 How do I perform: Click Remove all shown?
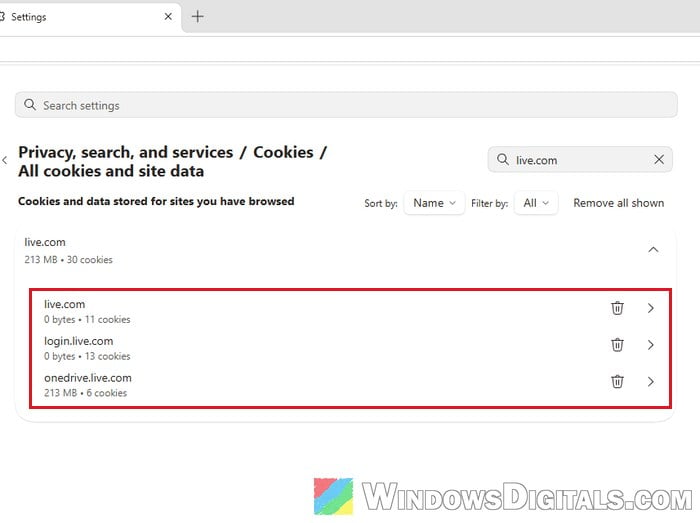pos(619,203)
